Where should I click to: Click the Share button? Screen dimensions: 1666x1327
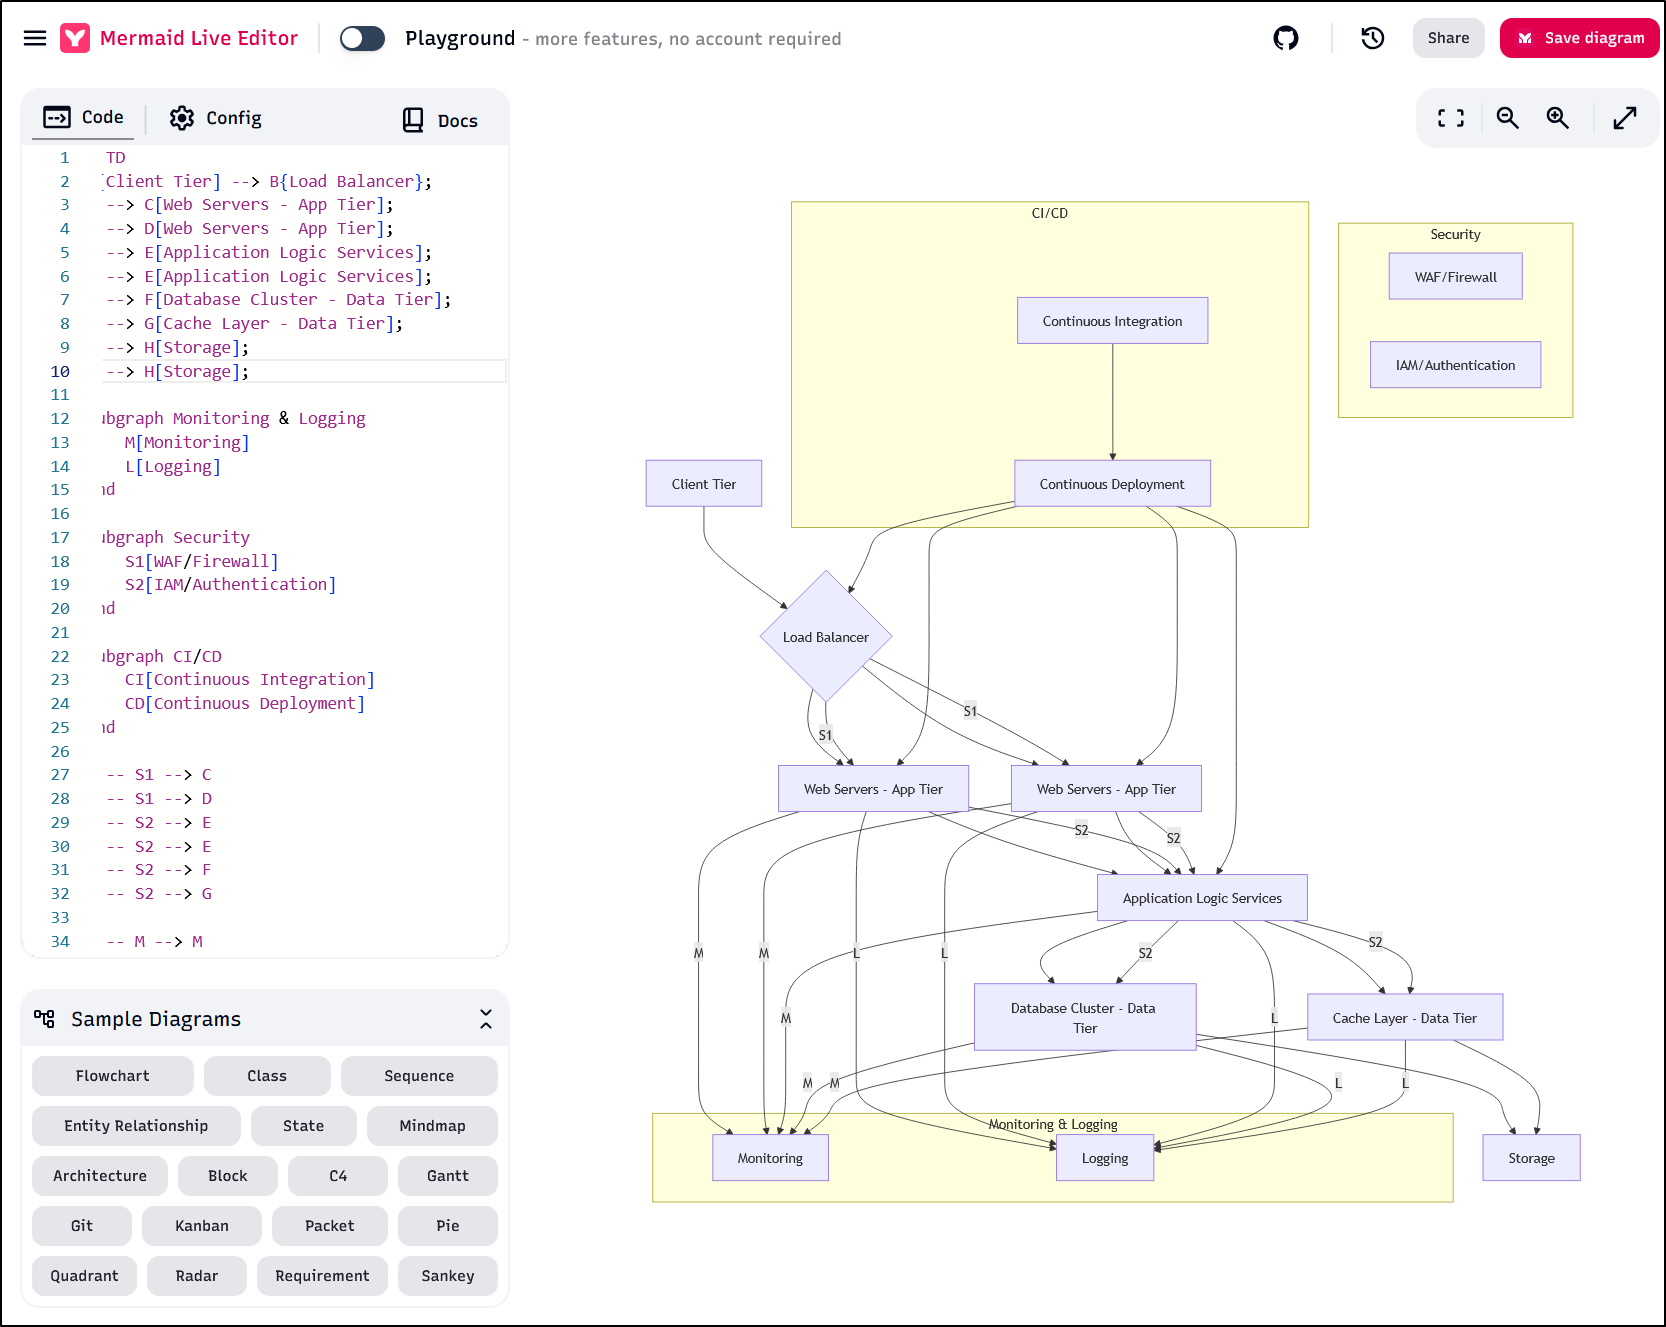pos(1448,38)
